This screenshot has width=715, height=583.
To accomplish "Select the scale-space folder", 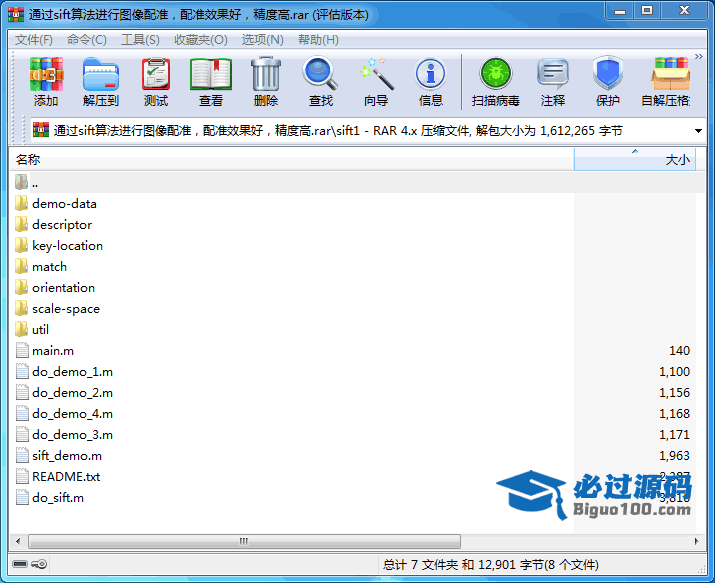I will click(x=66, y=309).
